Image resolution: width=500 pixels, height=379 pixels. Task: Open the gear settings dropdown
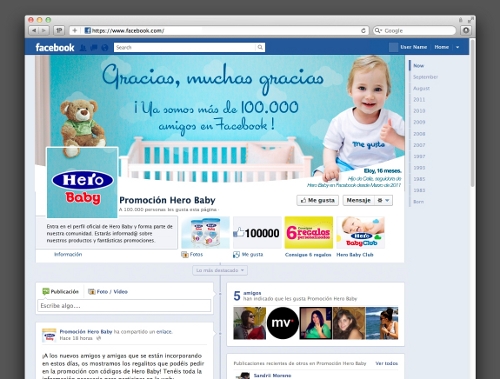[383, 200]
